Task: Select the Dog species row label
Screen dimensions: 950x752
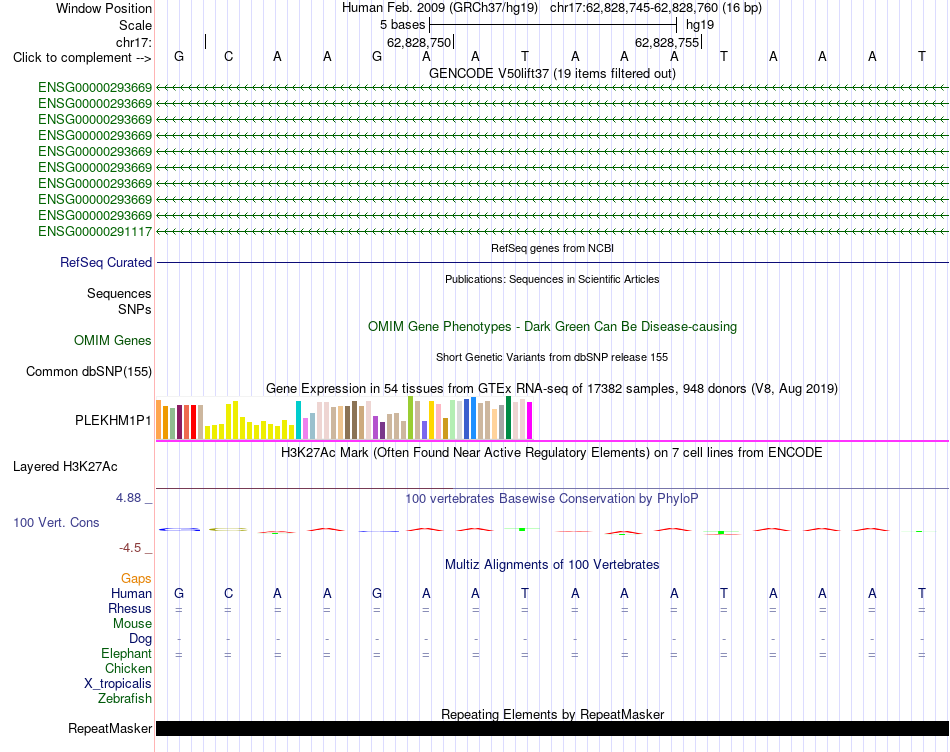Action: [x=140, y=639]
